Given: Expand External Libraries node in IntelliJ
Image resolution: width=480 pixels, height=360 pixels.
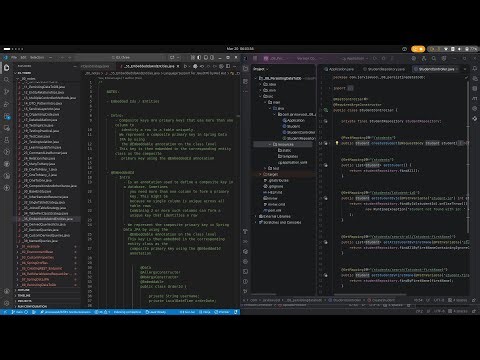Looking at the screenshot, I should [256, 216].
